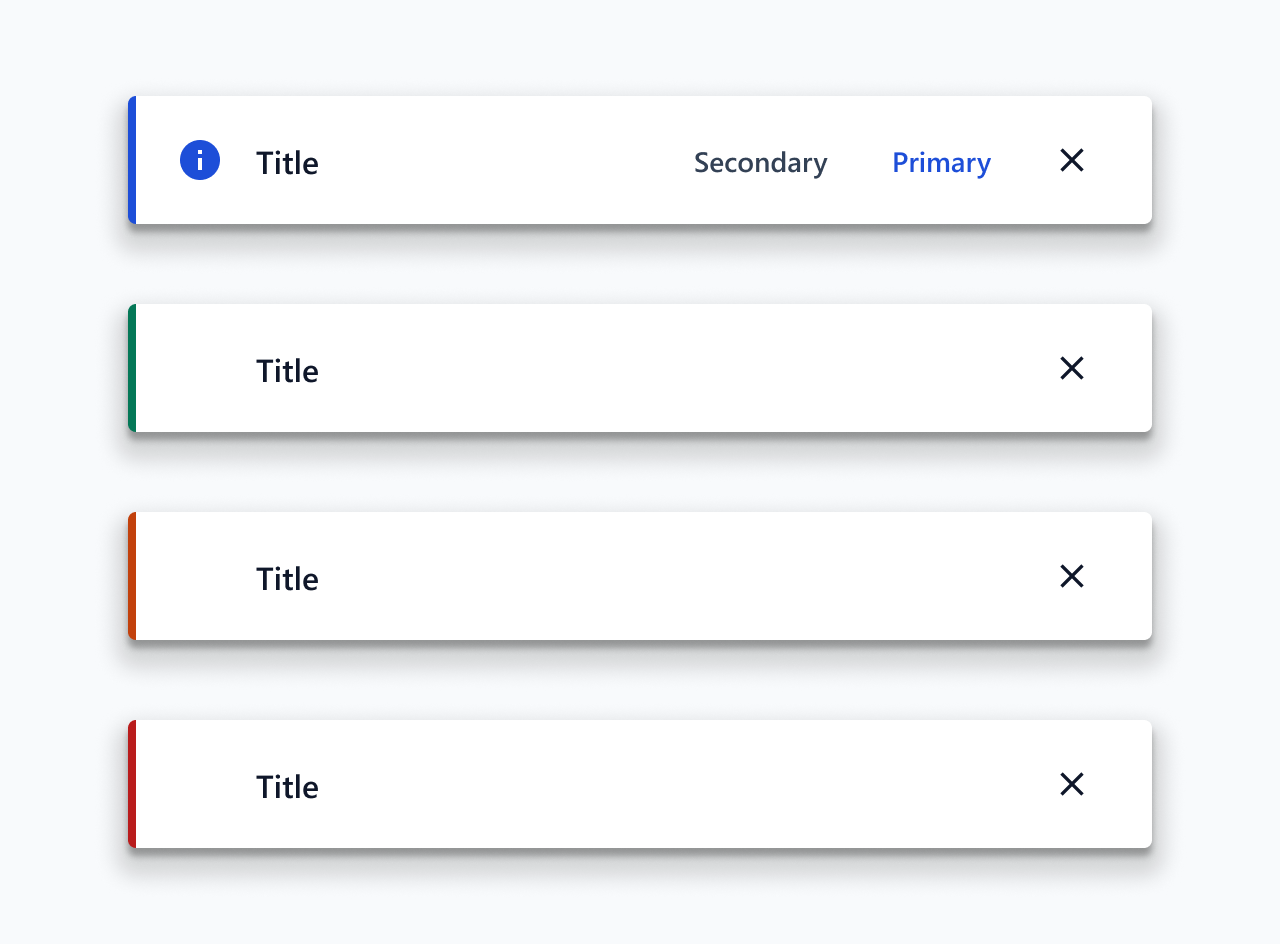Viewport: 1280px width, 944px height.
Task: Click the blank space between Title and Secondary
Action: pos(505,160)
